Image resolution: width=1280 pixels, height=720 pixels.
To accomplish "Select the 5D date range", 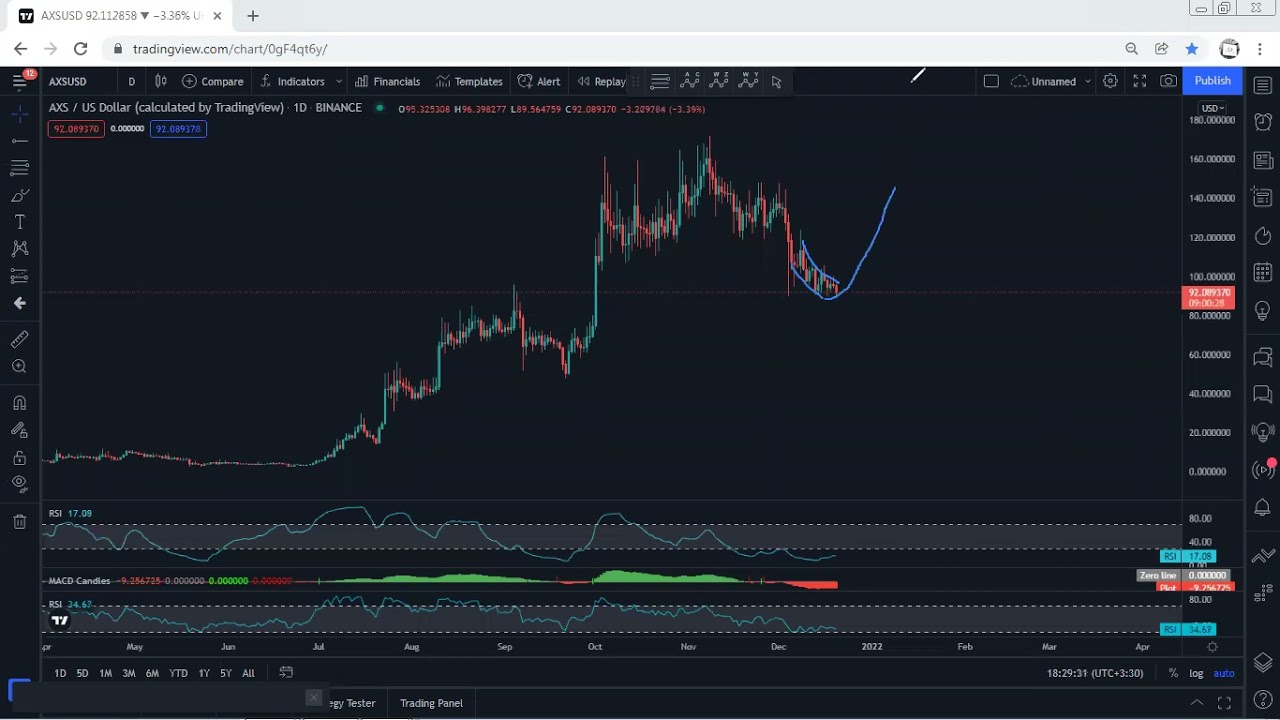I will tap(82, 673).
